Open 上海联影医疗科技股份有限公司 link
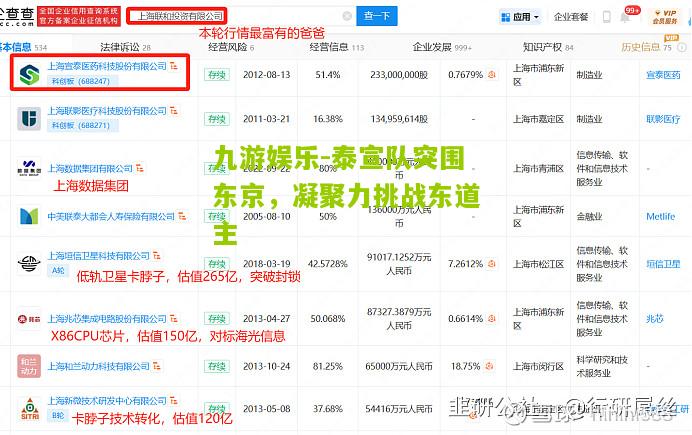The height and width of the screenshot is (435, 692). click(x=107, y=111)
